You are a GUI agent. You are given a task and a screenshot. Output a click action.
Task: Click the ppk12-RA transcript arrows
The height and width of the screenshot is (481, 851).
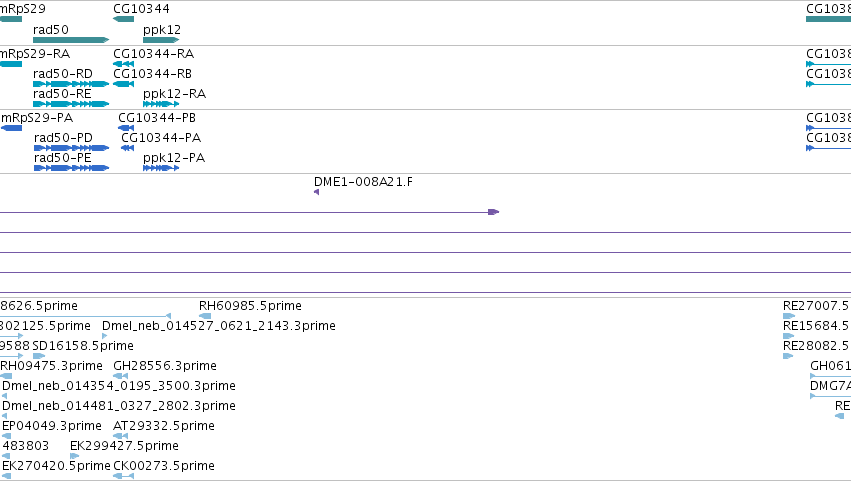(x=161, y=104)
